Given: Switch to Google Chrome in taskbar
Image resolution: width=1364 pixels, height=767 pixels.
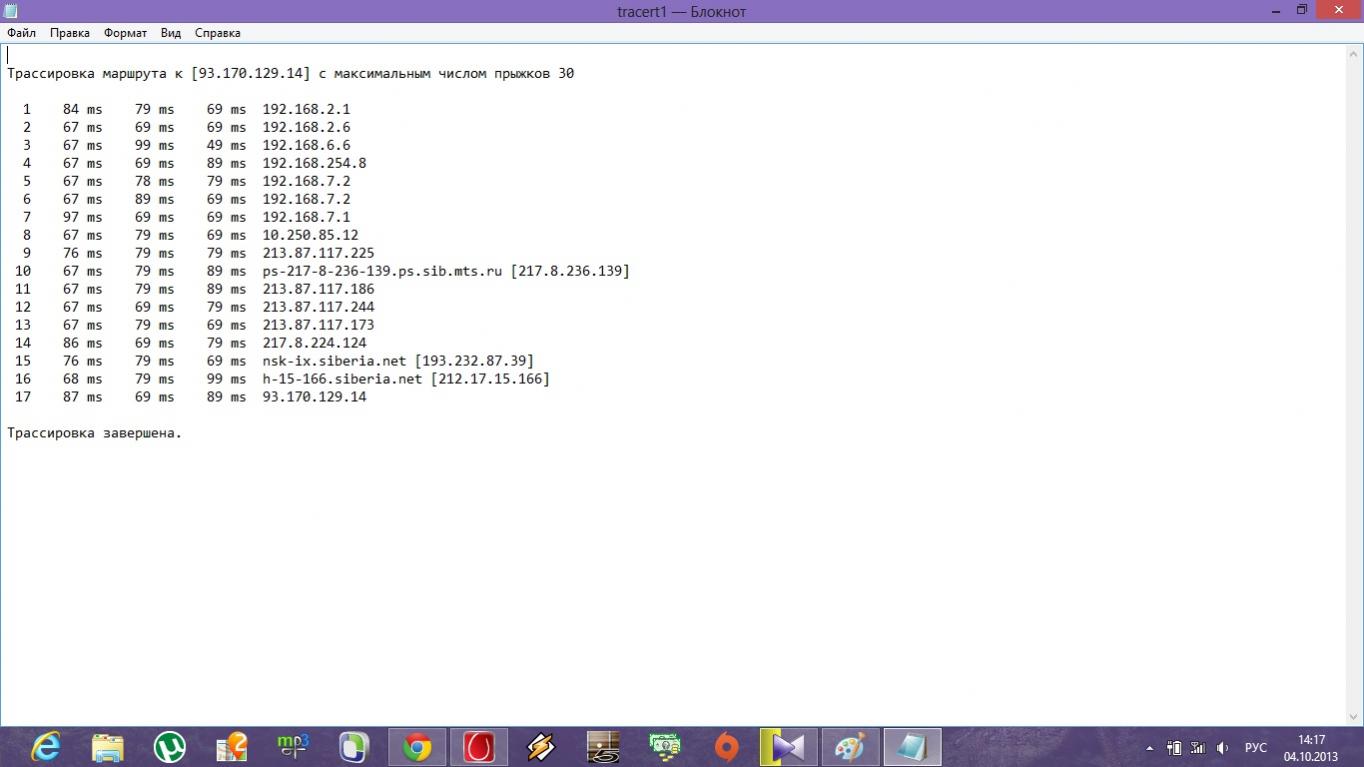Looking at the screenshot, I should click(x=417, y=747).
